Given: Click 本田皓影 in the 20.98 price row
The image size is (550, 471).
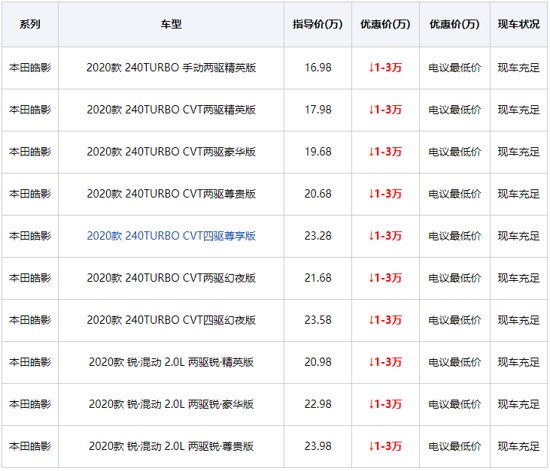Looking at the screenshot, I should pyautogui.click(x=30, y=362).
